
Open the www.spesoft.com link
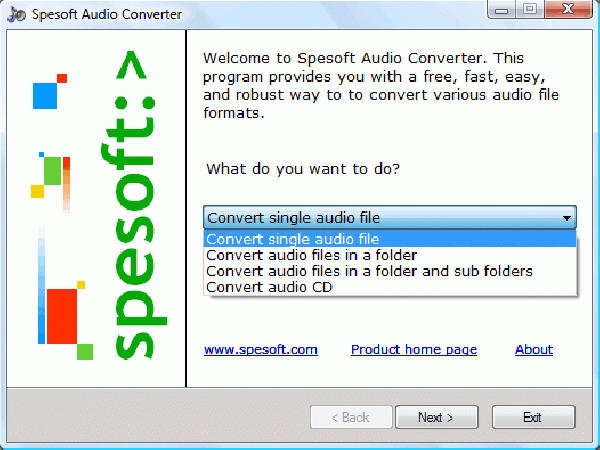pyautogui.click(x=260, y=350)
